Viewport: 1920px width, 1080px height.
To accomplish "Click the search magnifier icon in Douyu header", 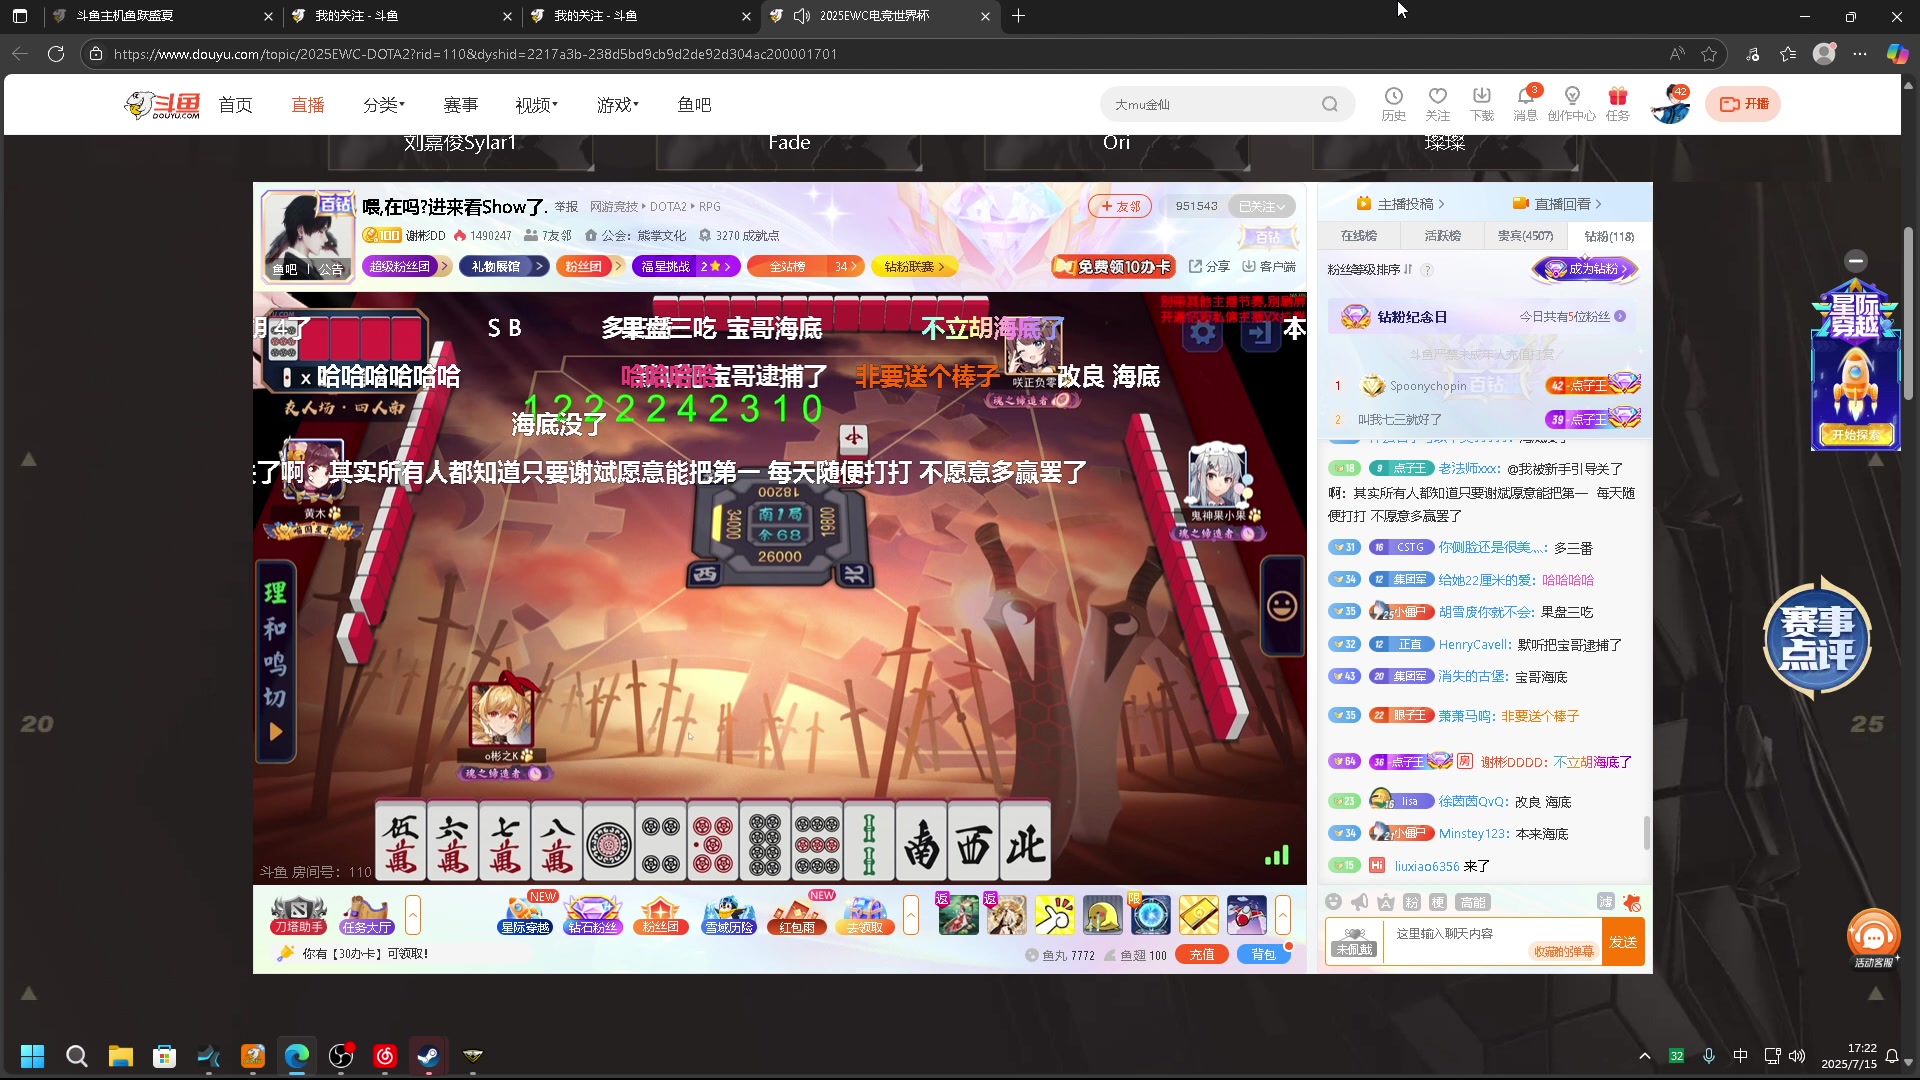I will pos(1329,104).
